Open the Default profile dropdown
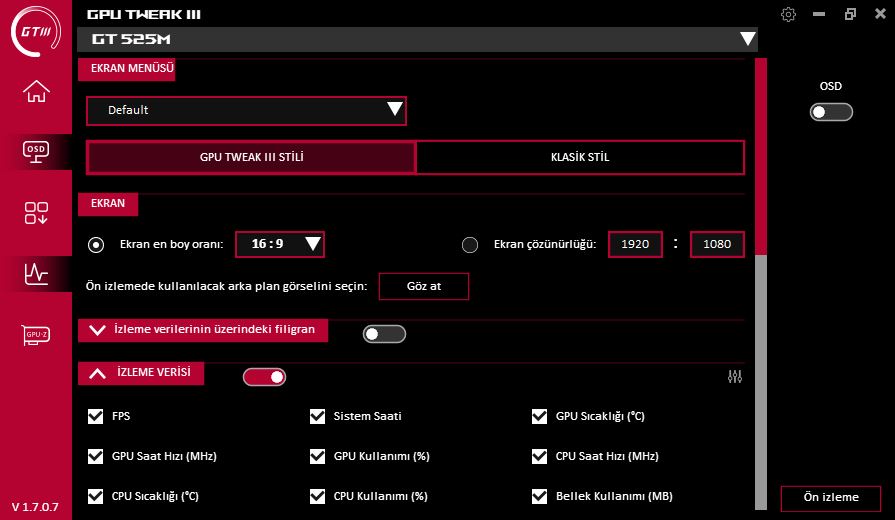This screenshot has height=520, width=895. pyautogui.click(x=247, y=111)
